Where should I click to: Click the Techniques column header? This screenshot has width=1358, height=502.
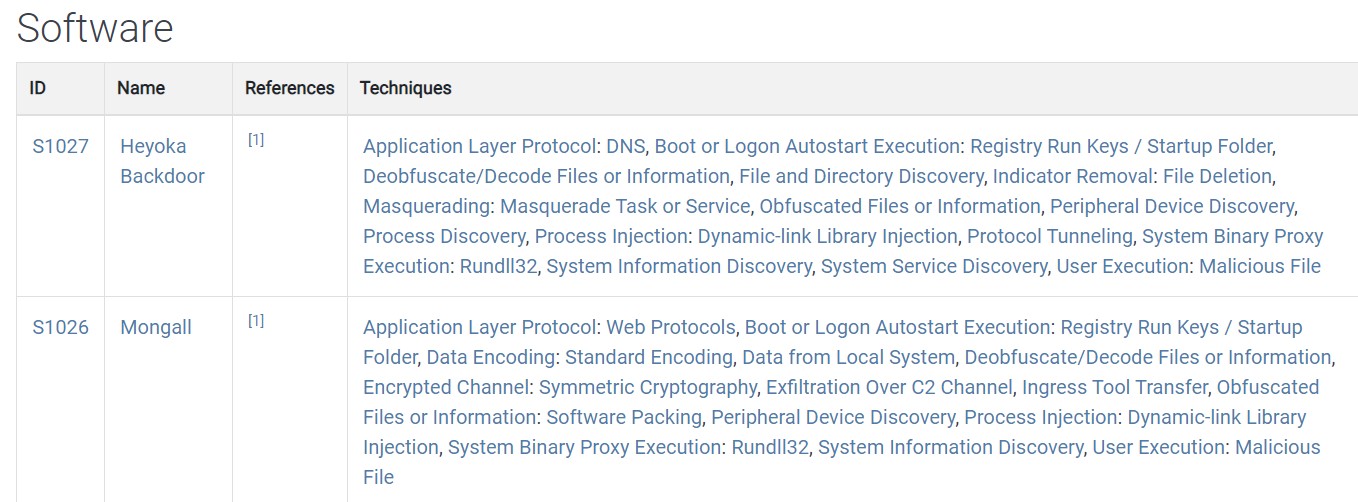[x=405, y=88]
